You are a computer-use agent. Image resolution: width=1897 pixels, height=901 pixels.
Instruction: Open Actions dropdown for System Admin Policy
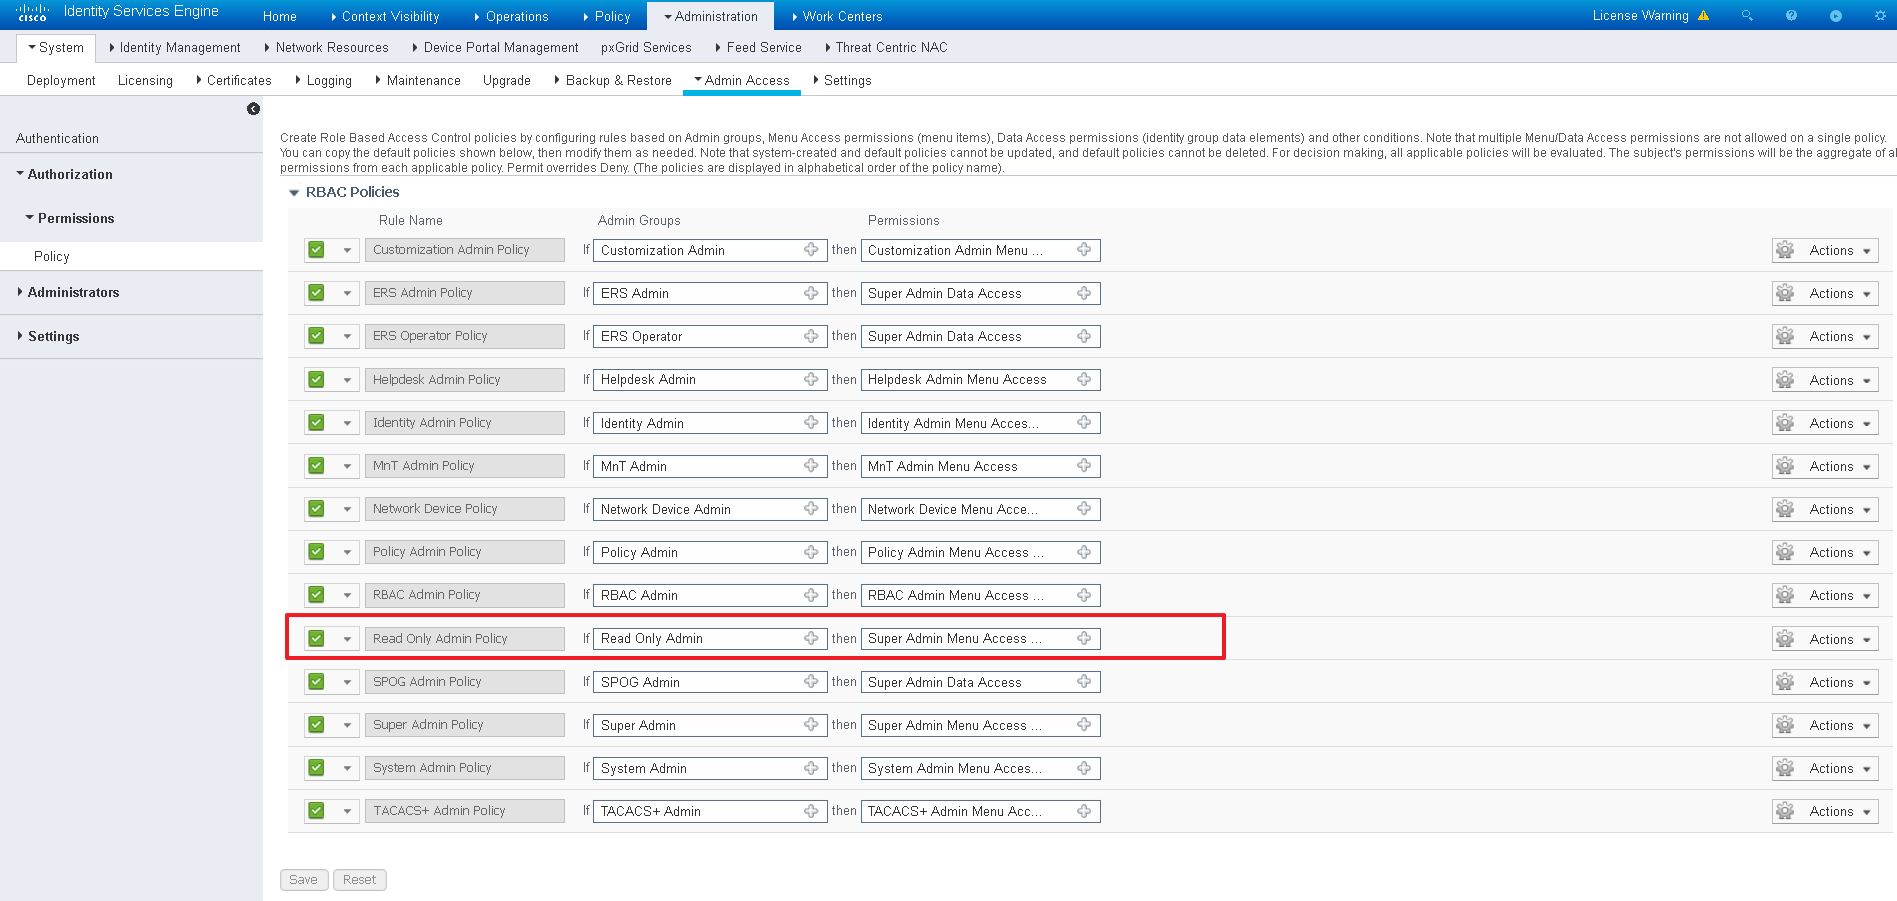[1840, 768]
